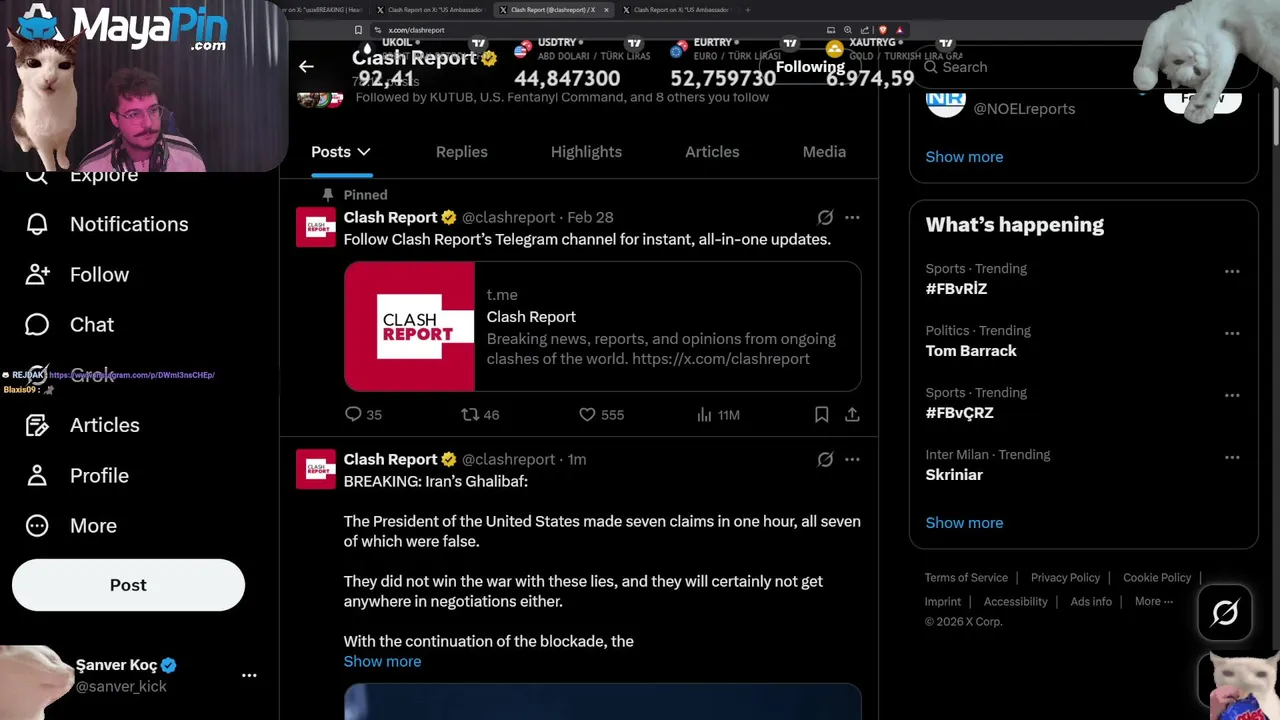The width and height of the screenshot is (1280, 720).
Task: Open options for #FBvRİZ trend
Action: (1232, 271)
